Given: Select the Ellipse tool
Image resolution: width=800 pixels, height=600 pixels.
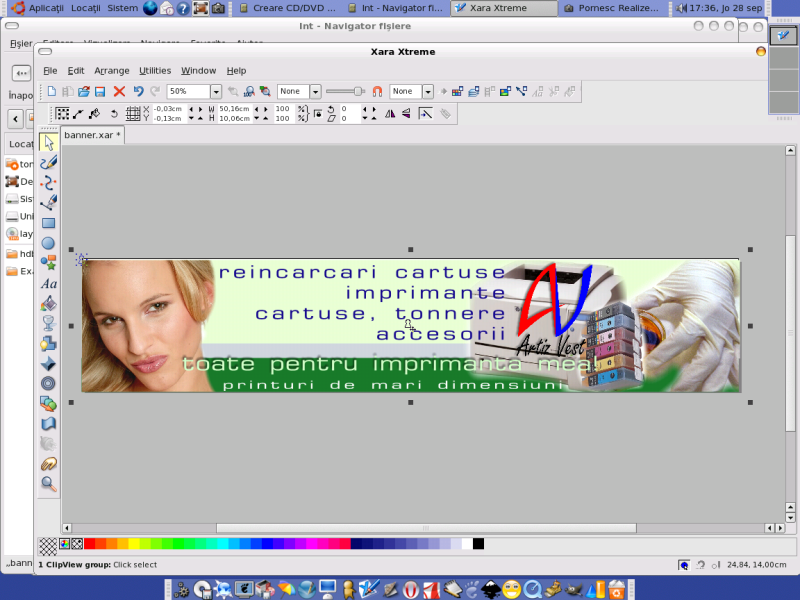Looking at the screenshot, I should (x=48, y=243).
